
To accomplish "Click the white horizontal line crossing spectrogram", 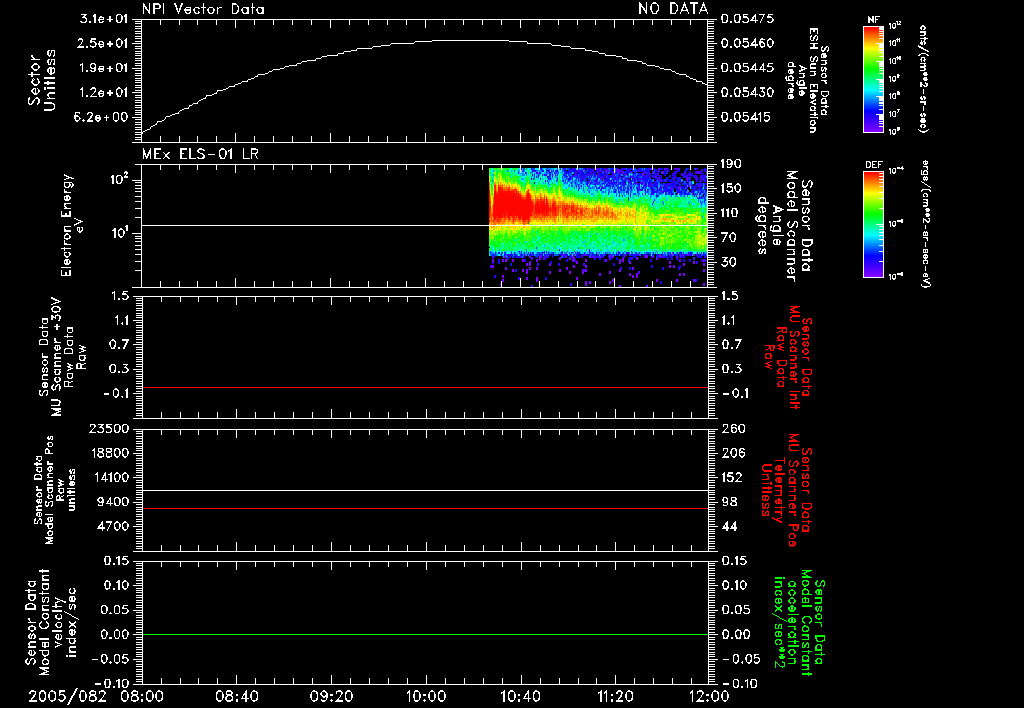I will pos(424,225).
